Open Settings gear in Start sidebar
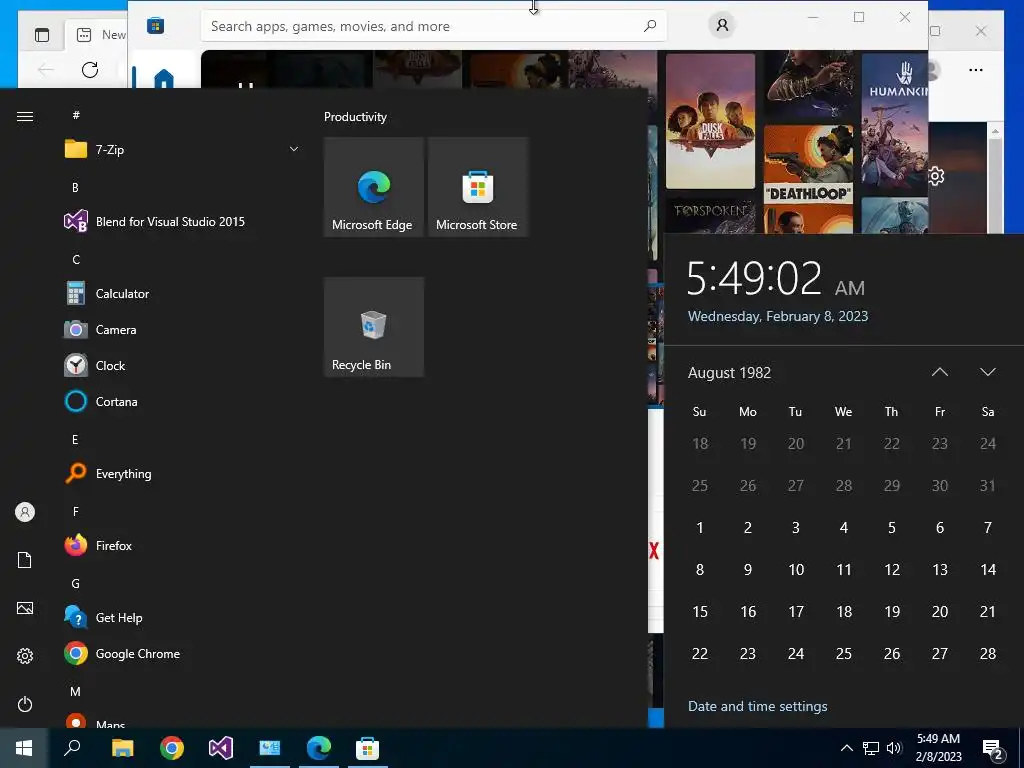This screenshot has height=768, width=1024. pos(25,656)
